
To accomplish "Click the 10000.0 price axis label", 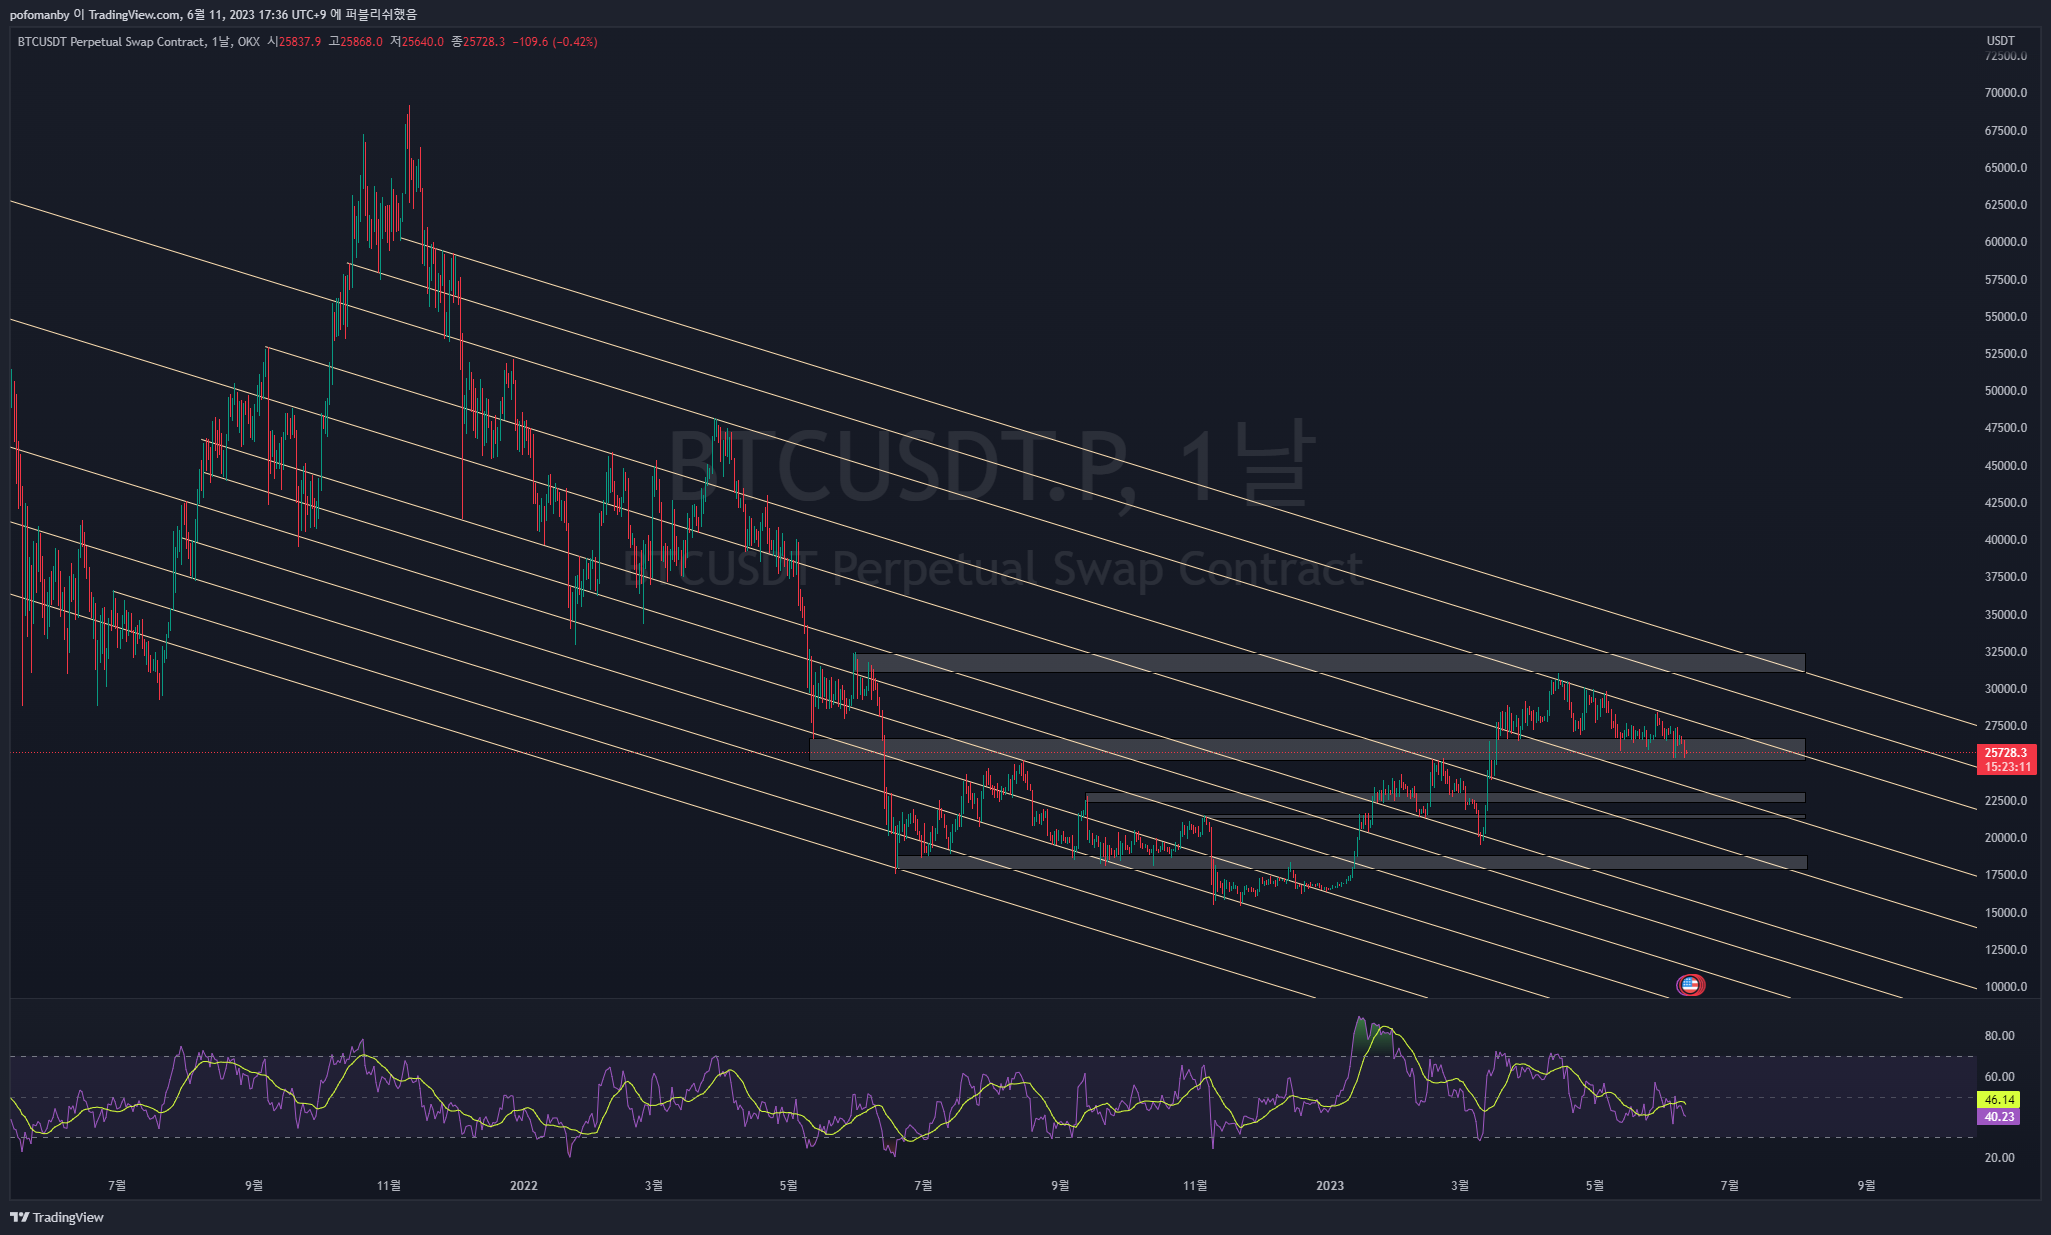I will (2006, 987).
